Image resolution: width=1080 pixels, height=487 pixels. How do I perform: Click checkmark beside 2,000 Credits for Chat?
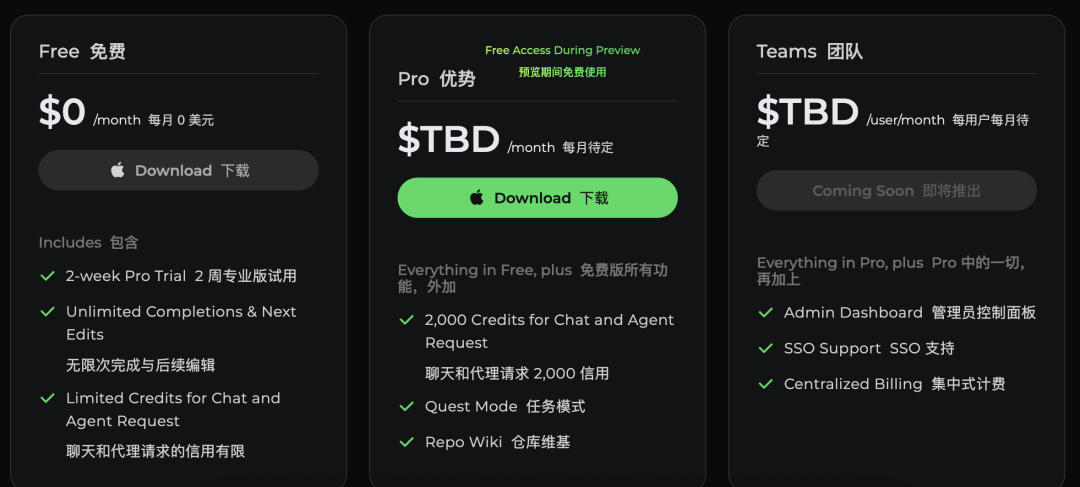pos(406,320)
